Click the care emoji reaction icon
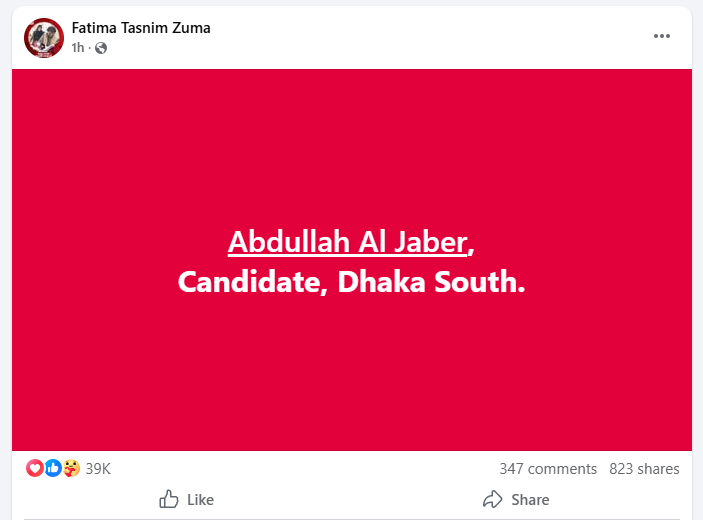Image resolution: width=703 pixels, height=520 pixels. (71, 468)
